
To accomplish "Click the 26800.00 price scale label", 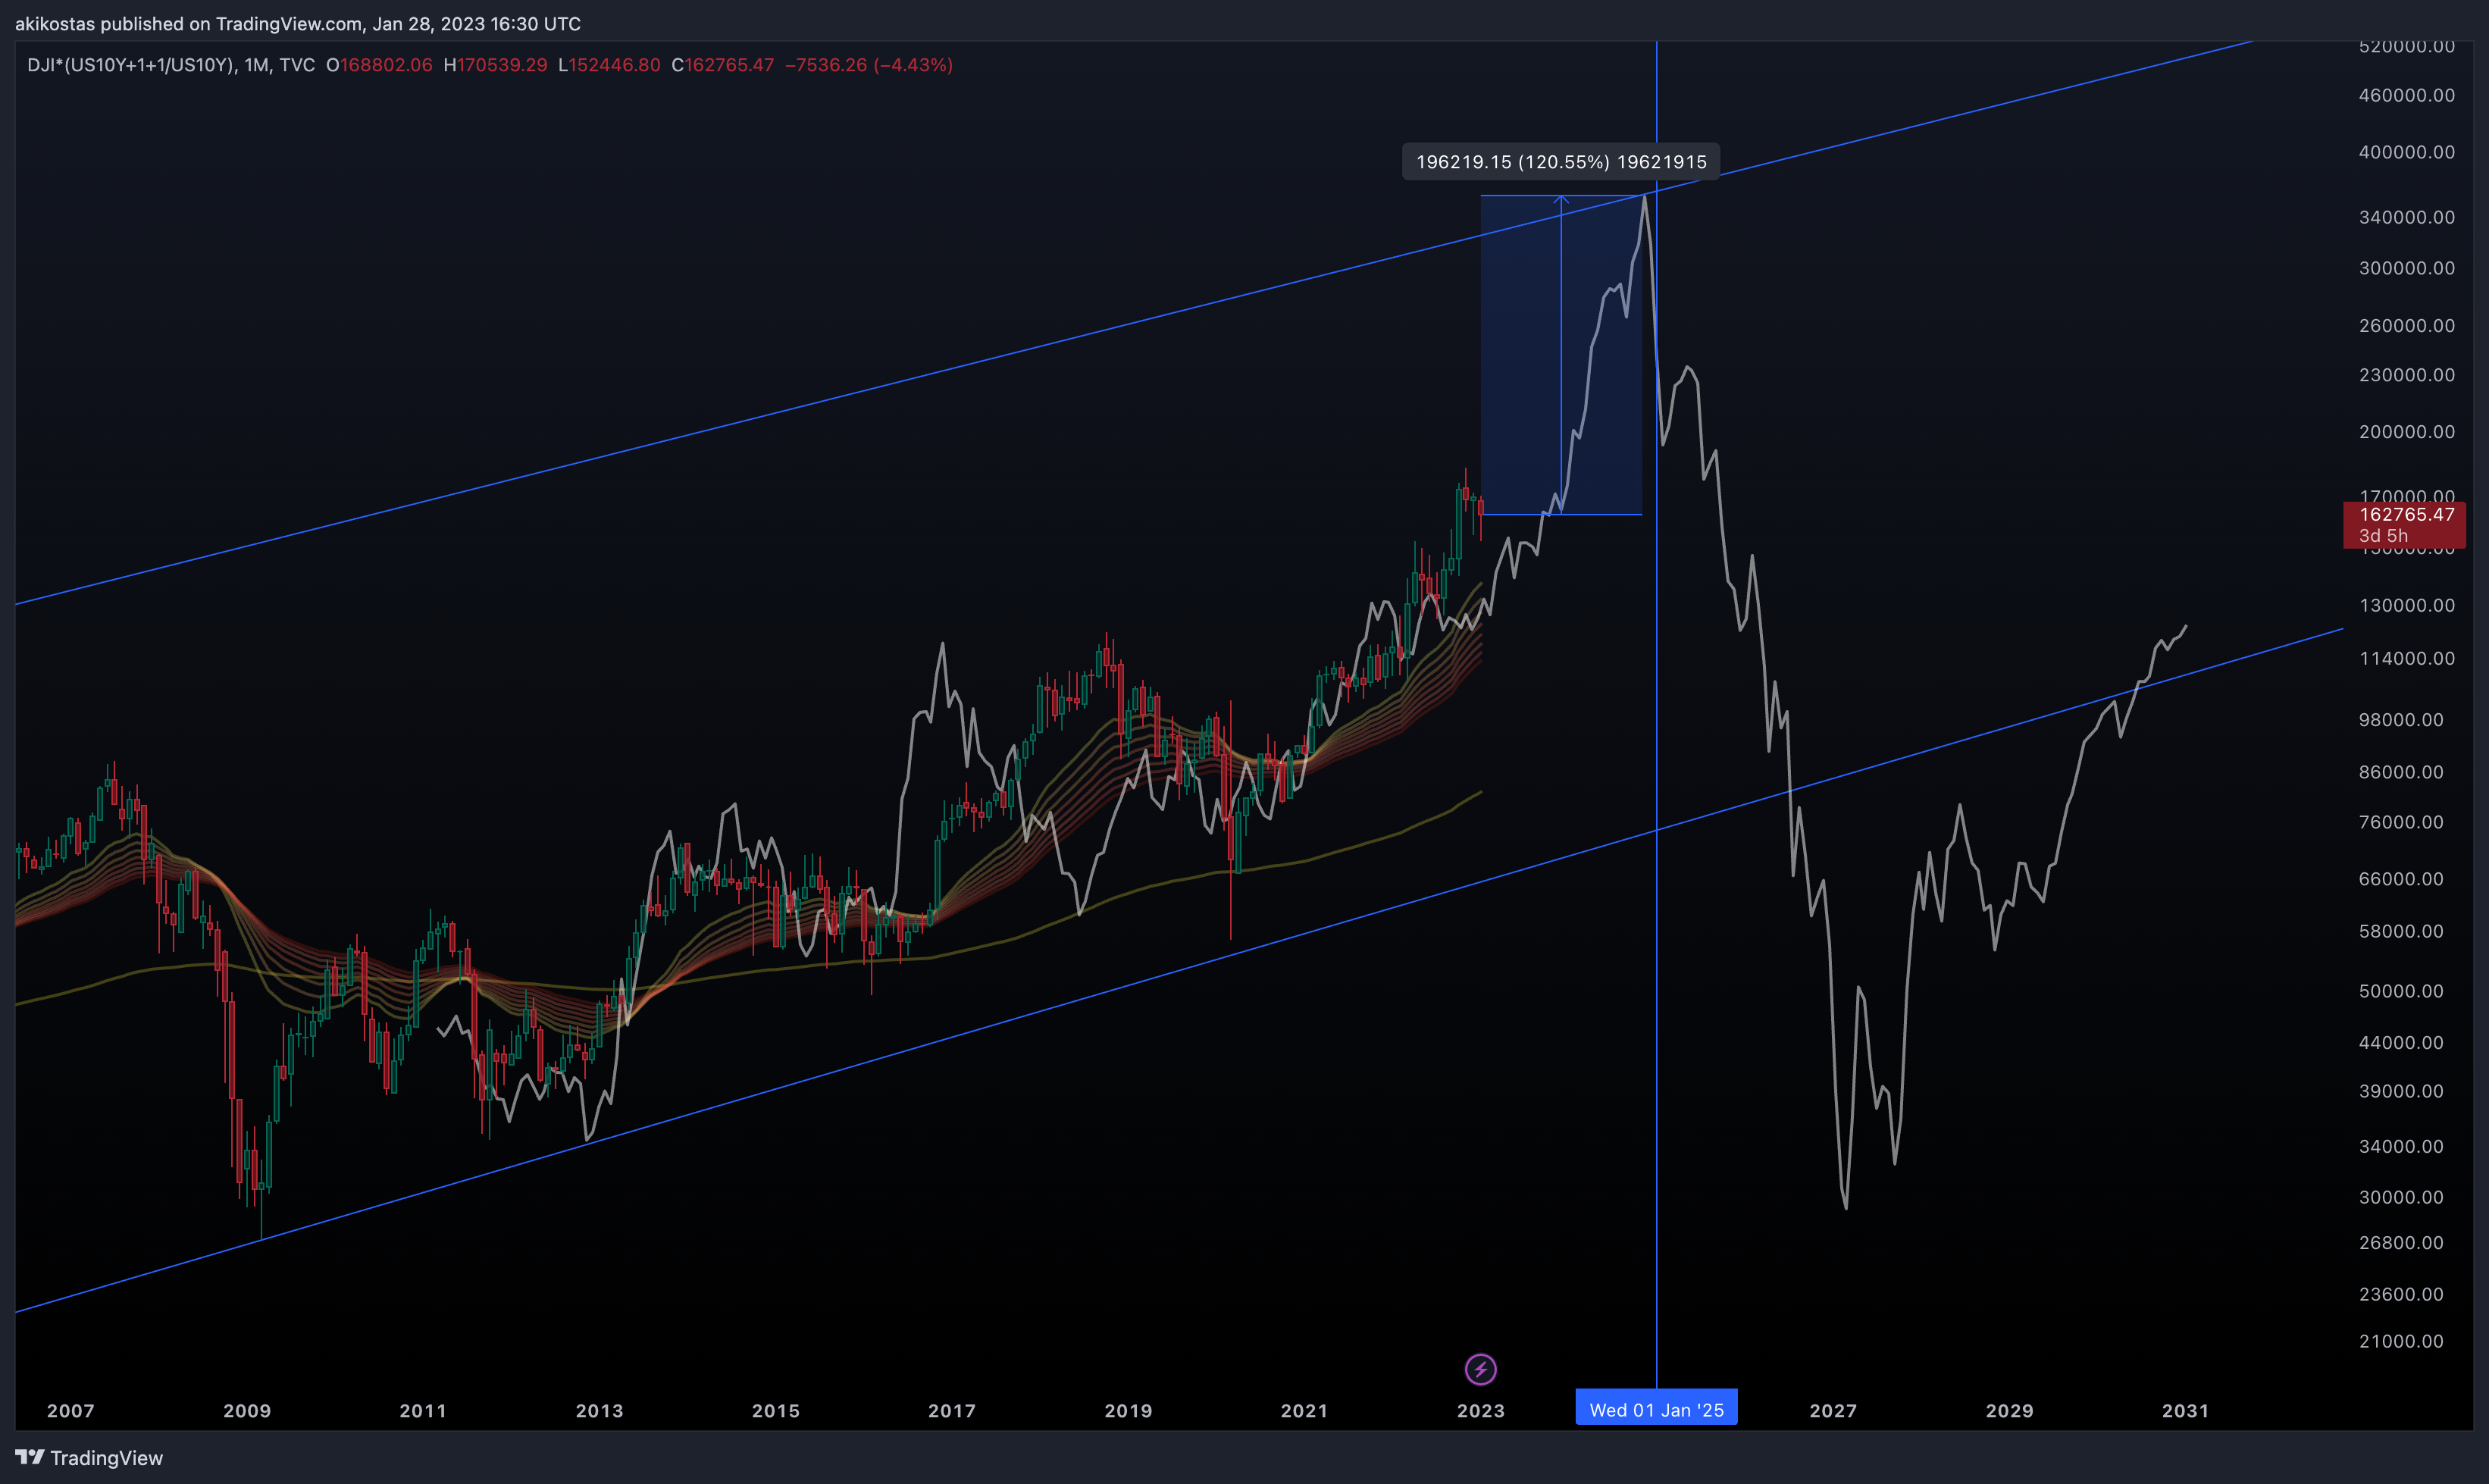I will [x=2401, y=1243].
